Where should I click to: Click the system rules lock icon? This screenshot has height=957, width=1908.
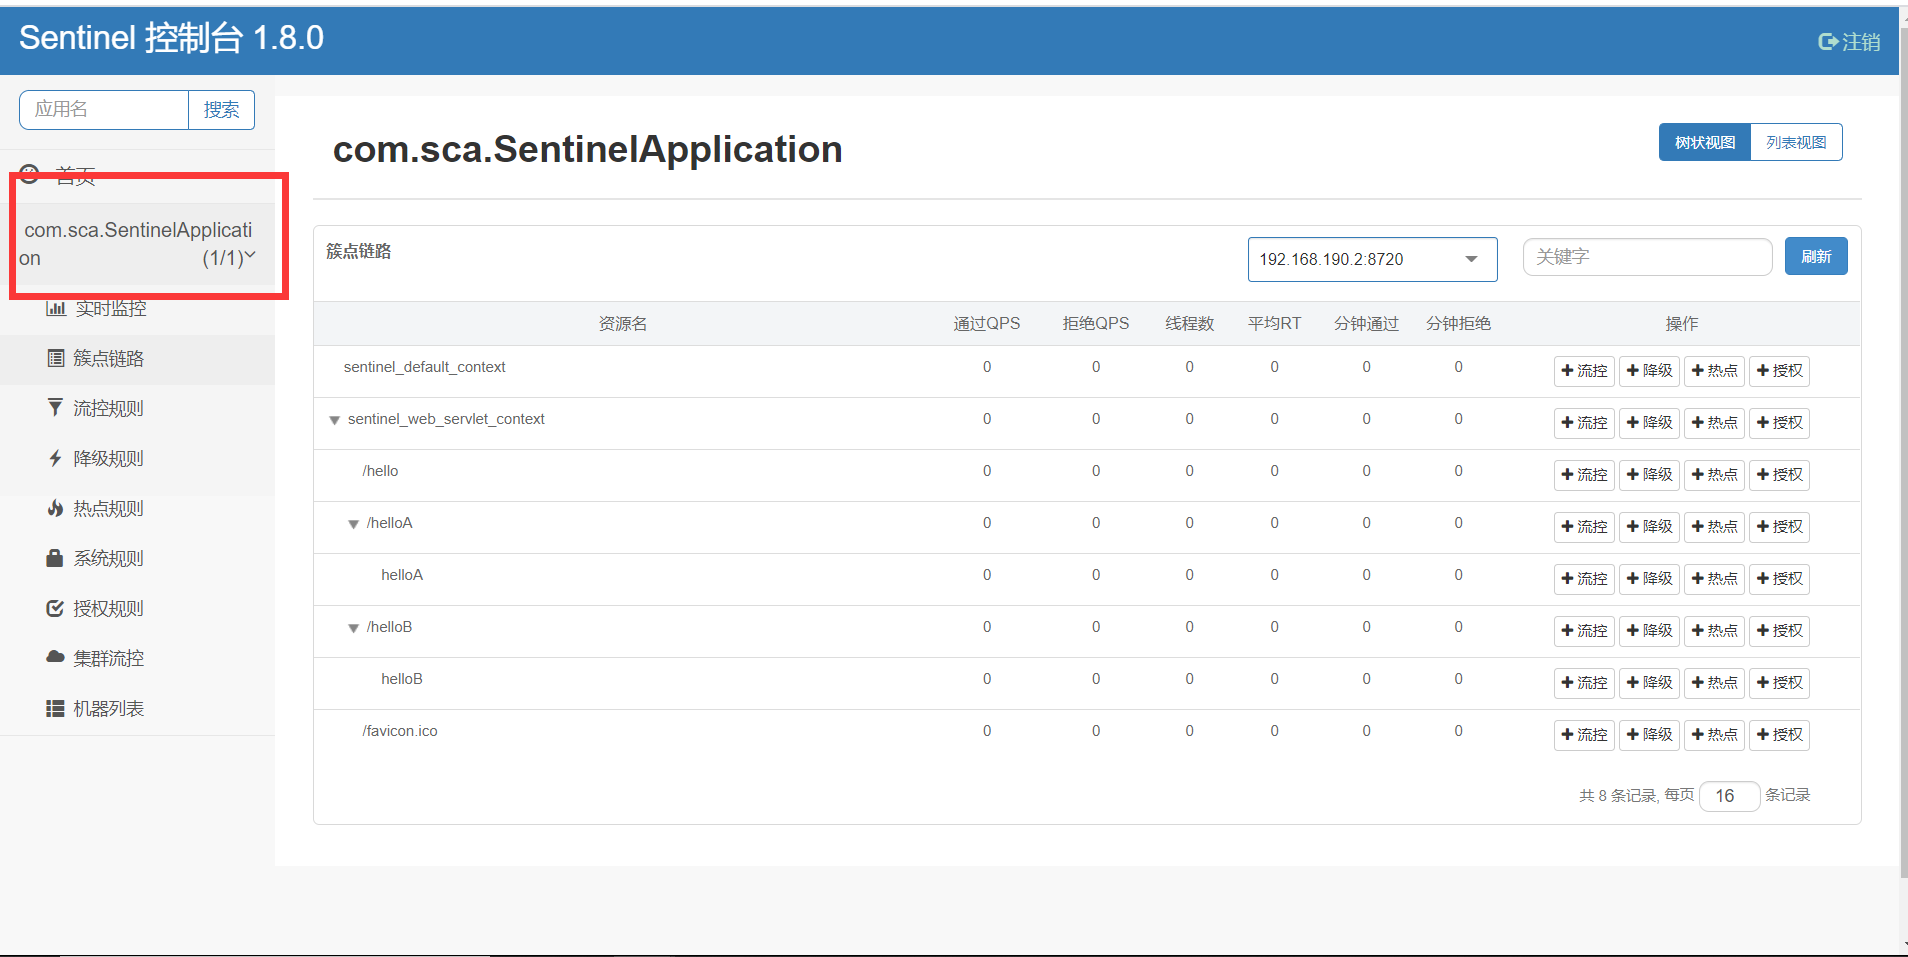click(56, 558)
